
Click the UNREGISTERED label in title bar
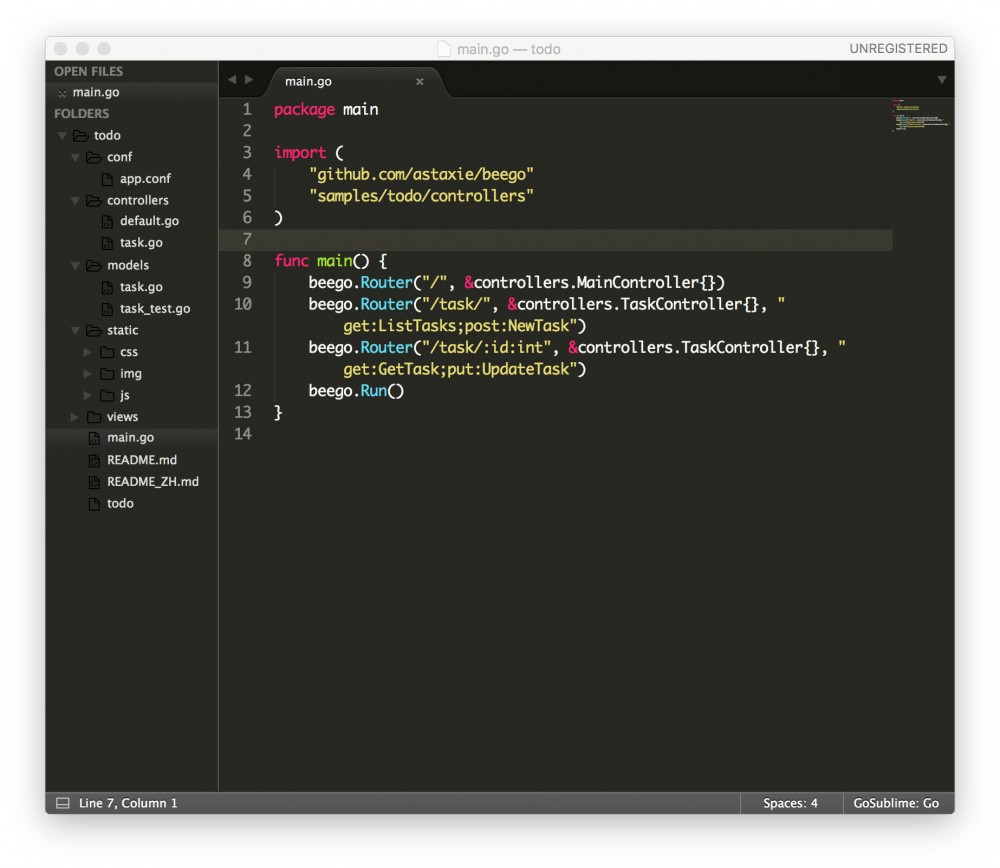pos(898,48)
